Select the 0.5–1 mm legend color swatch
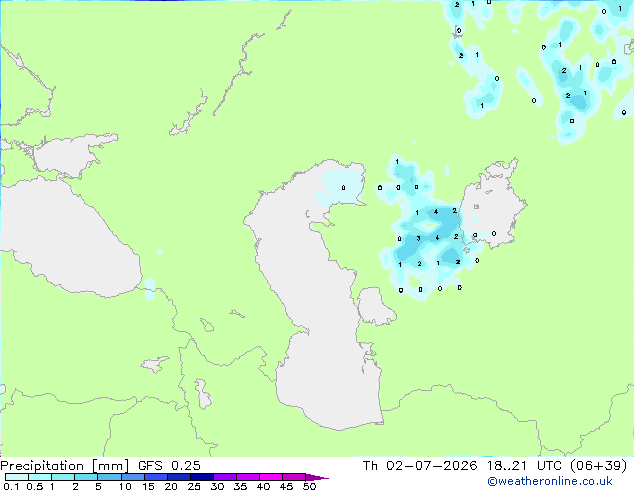 pos(40,477)
